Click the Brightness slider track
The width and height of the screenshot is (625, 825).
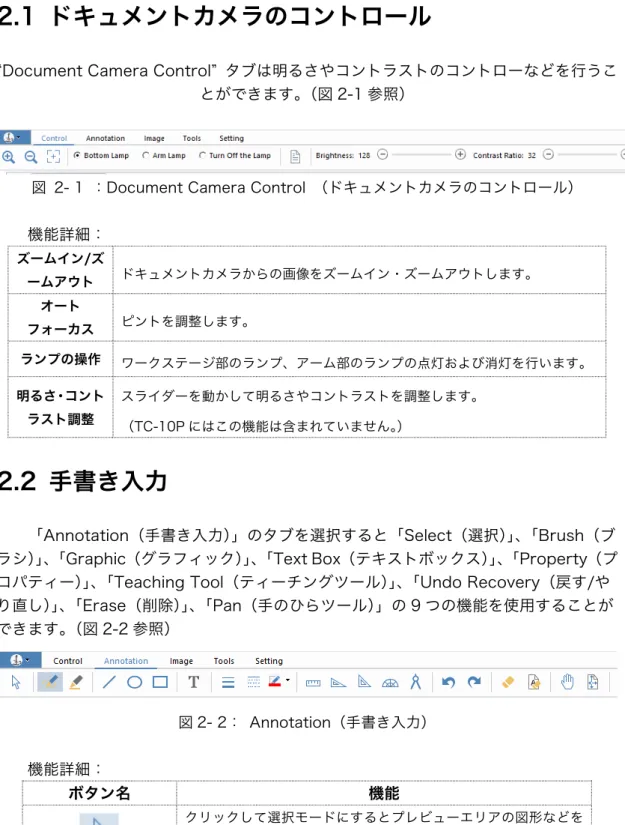tap(421, 155)
